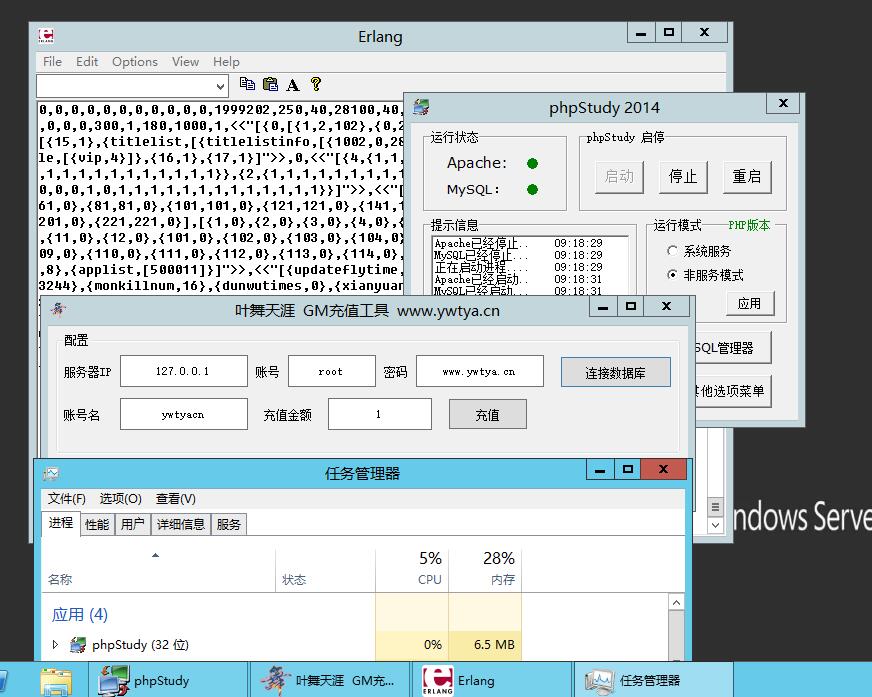Viewport: 872px width, 697px height.
Task: Click the 任务管理器 title bar icon
Action: (x=51, y=473)
